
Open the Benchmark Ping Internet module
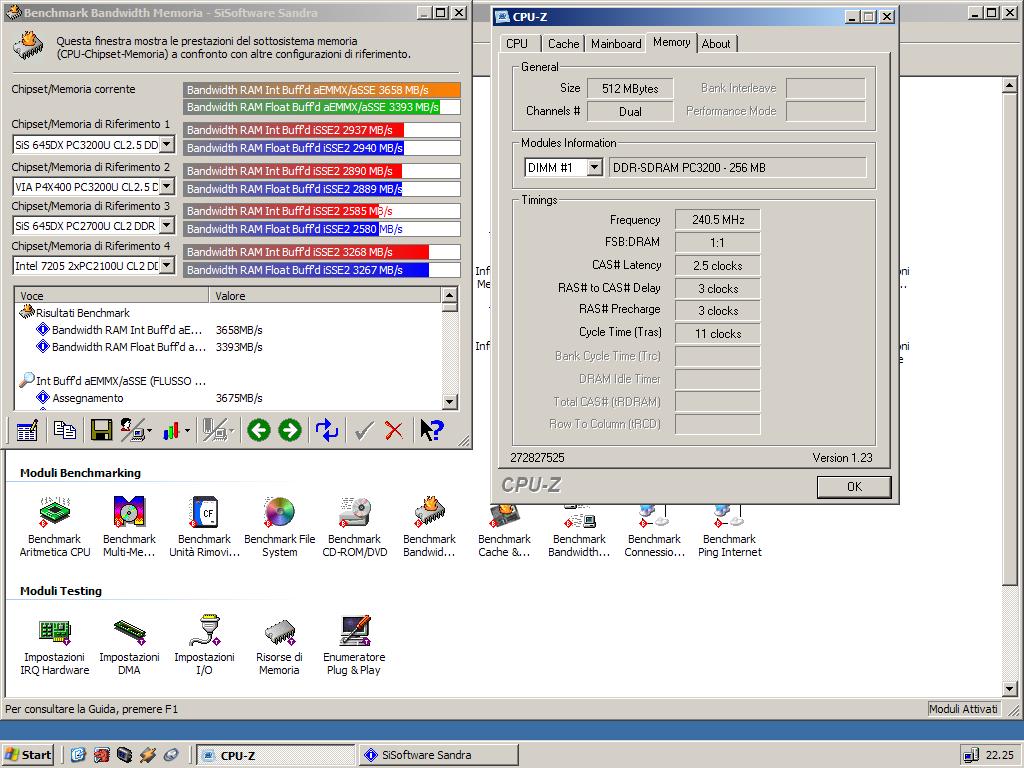click(x=729, y=532)
